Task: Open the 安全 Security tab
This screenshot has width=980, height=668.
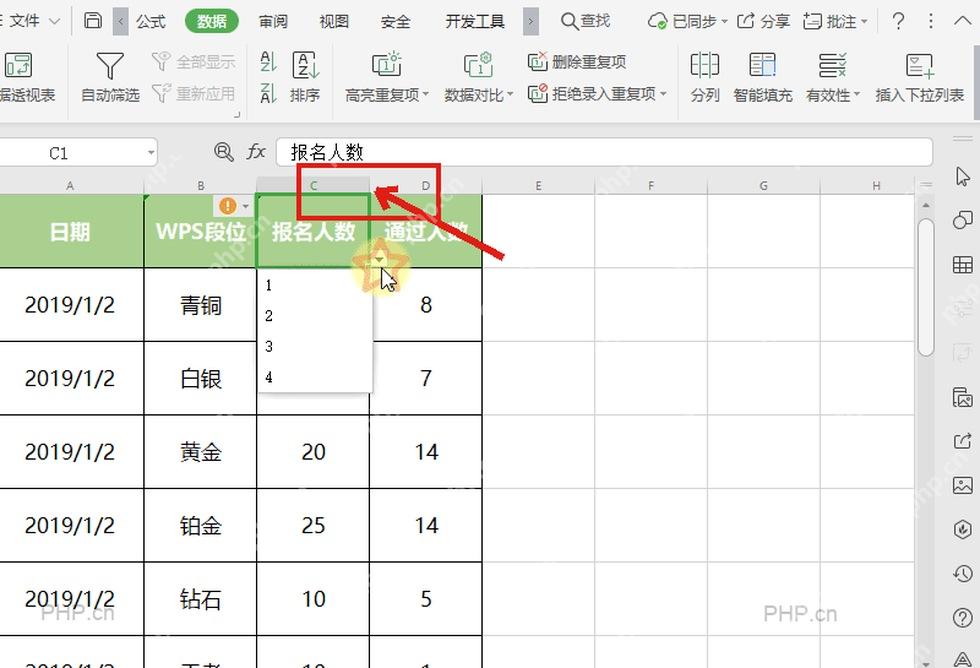Action: [396, 21]
